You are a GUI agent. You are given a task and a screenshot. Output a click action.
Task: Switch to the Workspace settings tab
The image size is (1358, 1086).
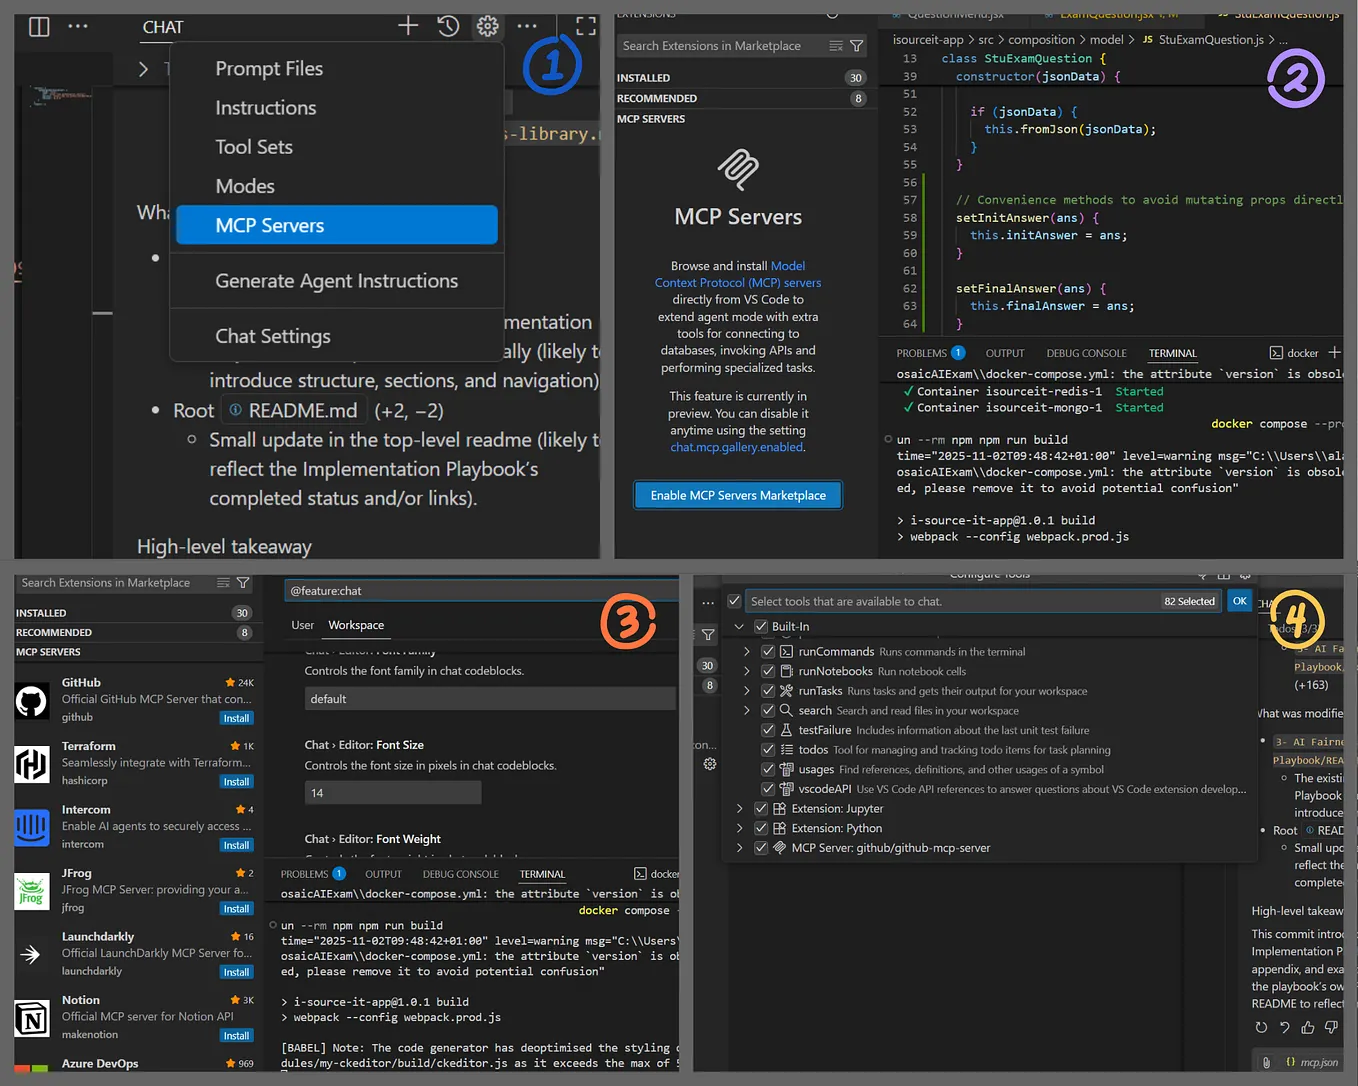(355, 624)
